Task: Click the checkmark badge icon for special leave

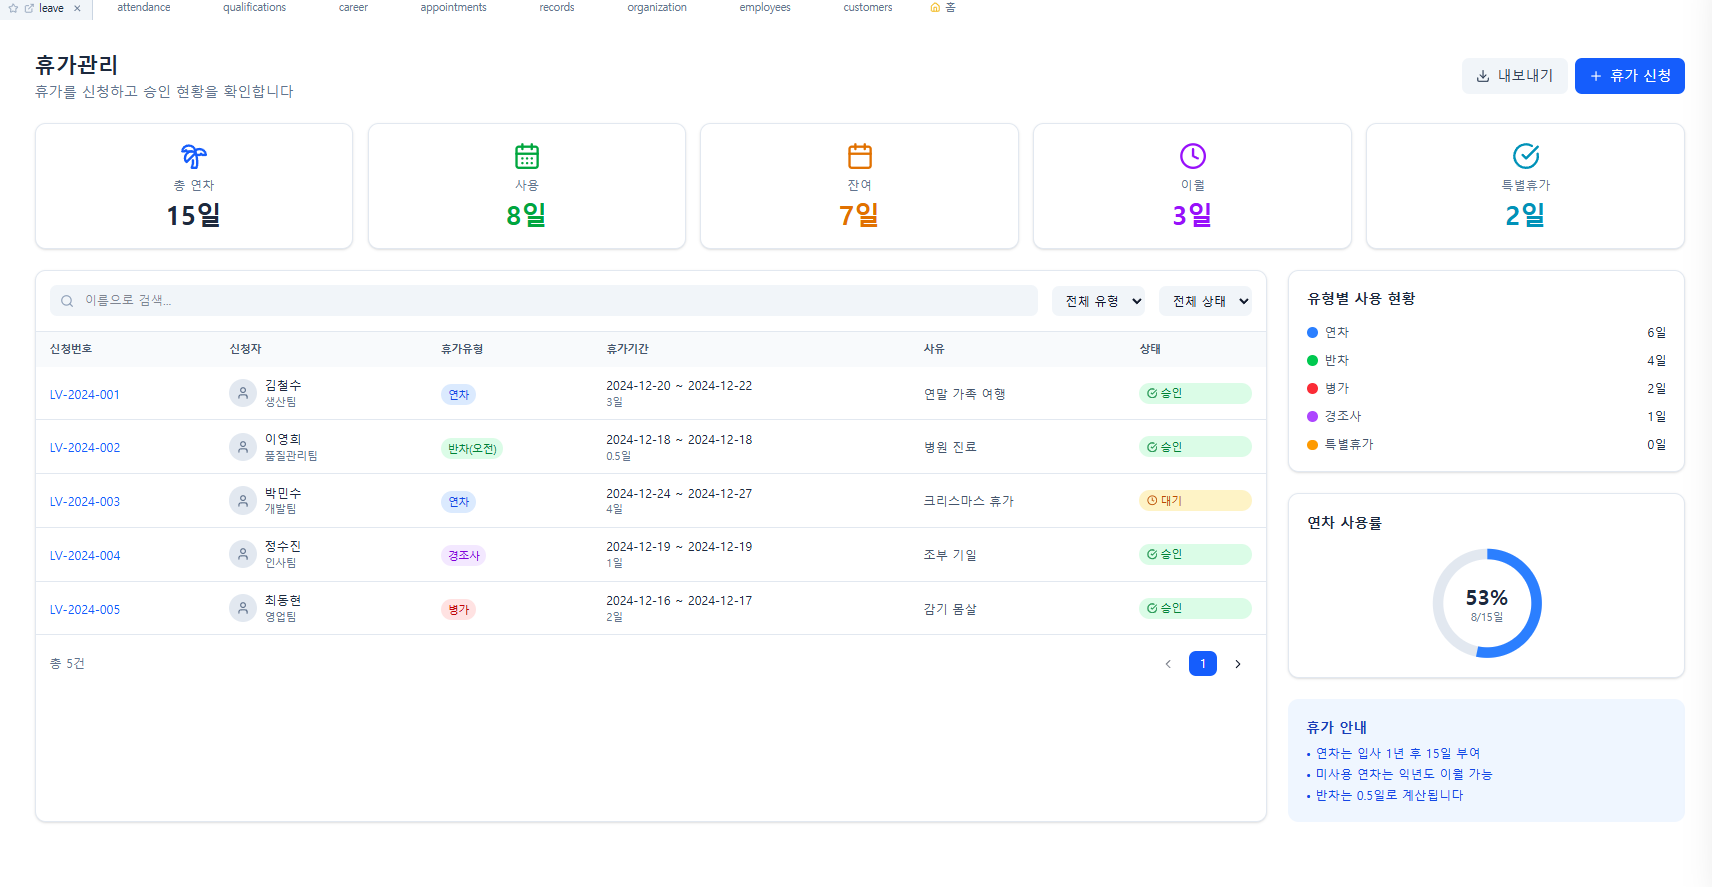Action: [1526, 156]
